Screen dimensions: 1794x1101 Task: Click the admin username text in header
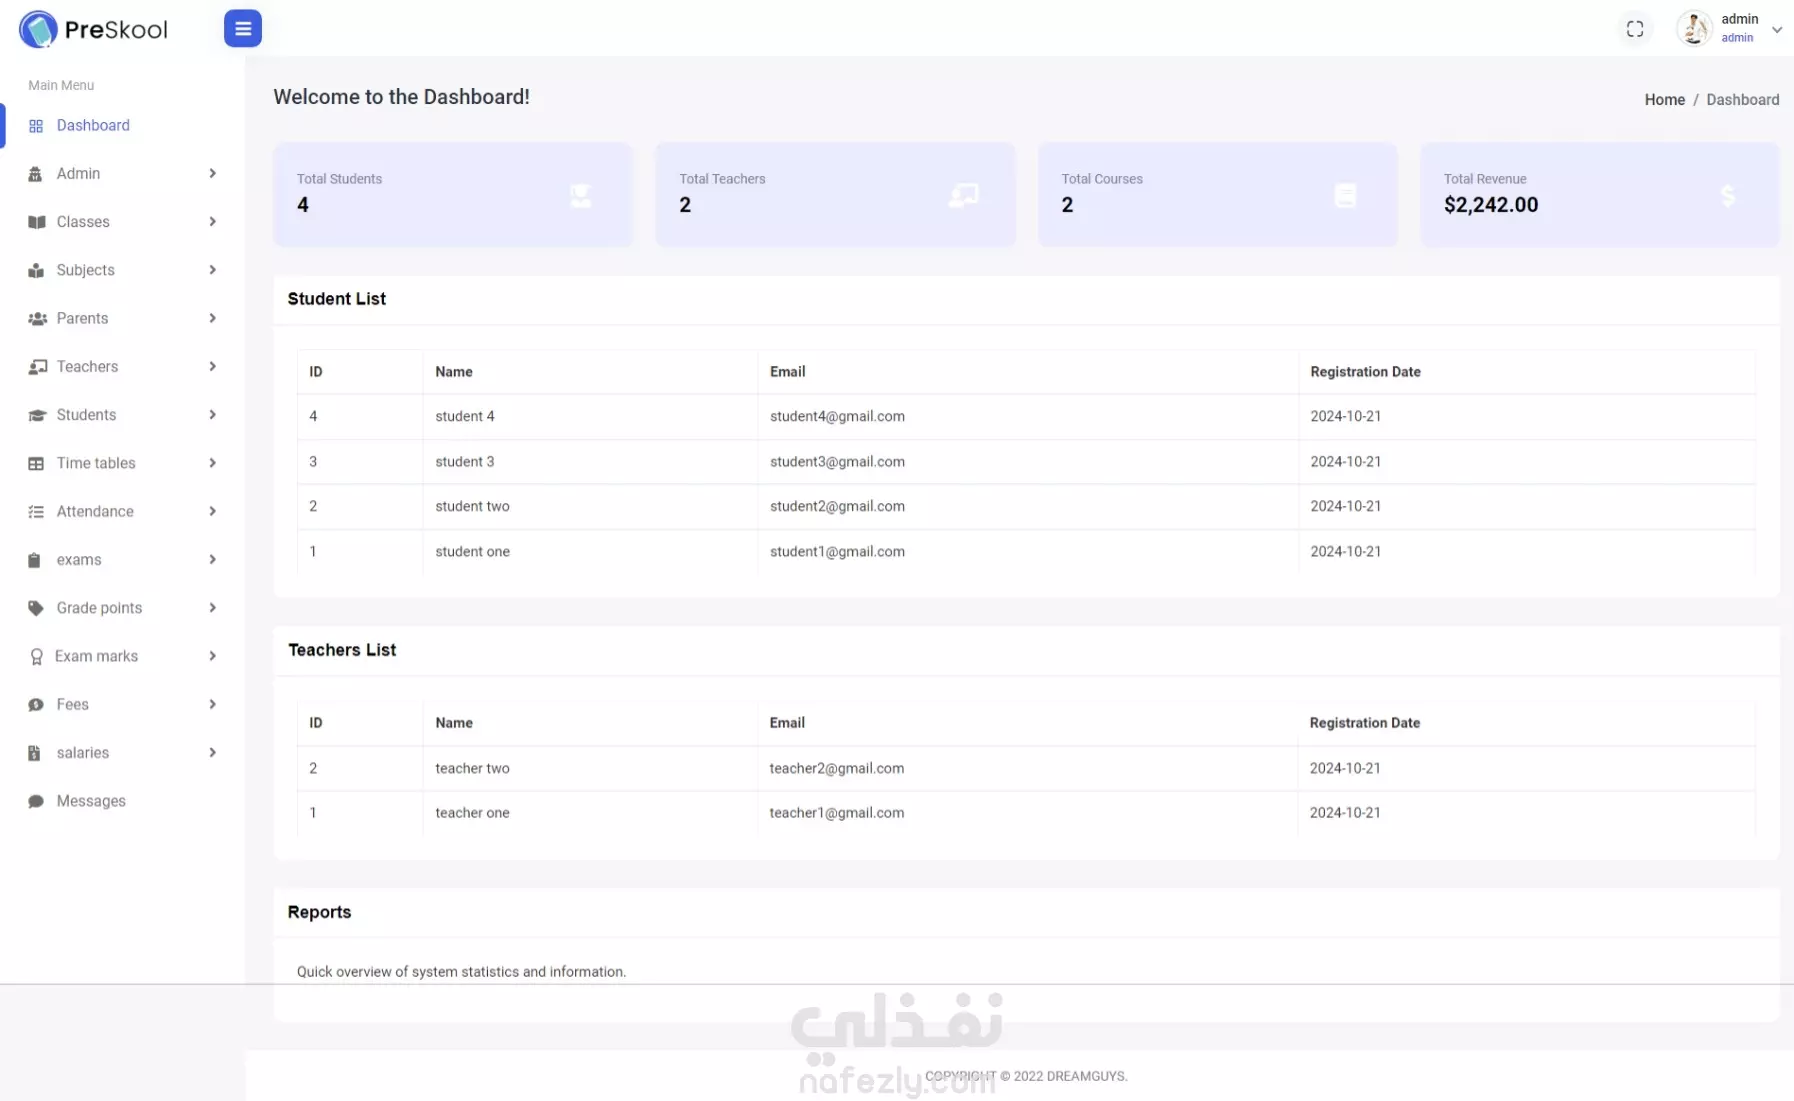pyautogui.click(x=1739, y=19)
